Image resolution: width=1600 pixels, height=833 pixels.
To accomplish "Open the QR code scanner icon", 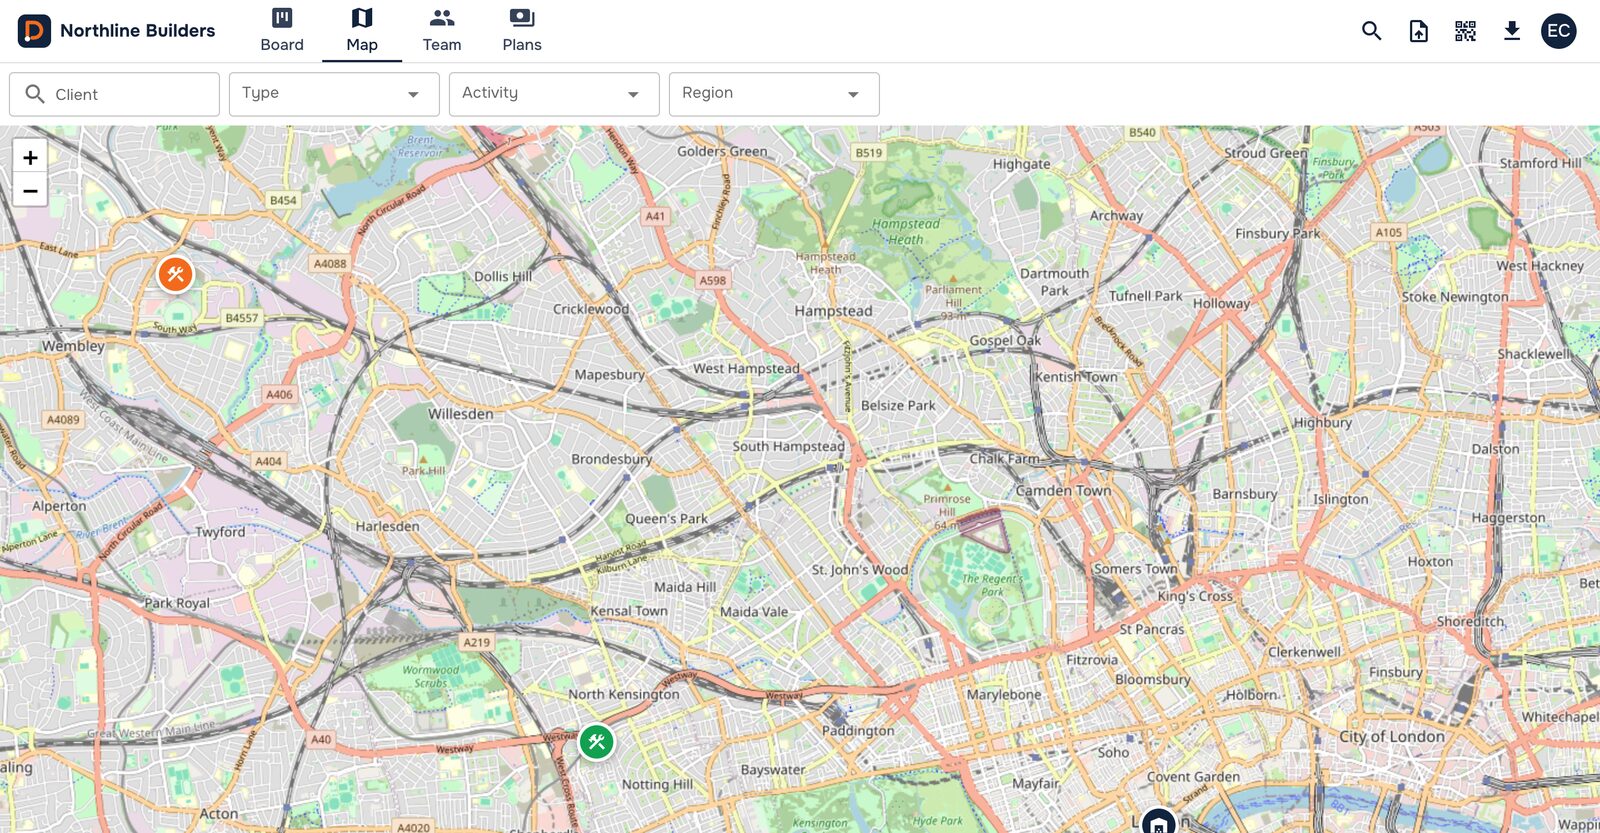I will click(1465, 31).
